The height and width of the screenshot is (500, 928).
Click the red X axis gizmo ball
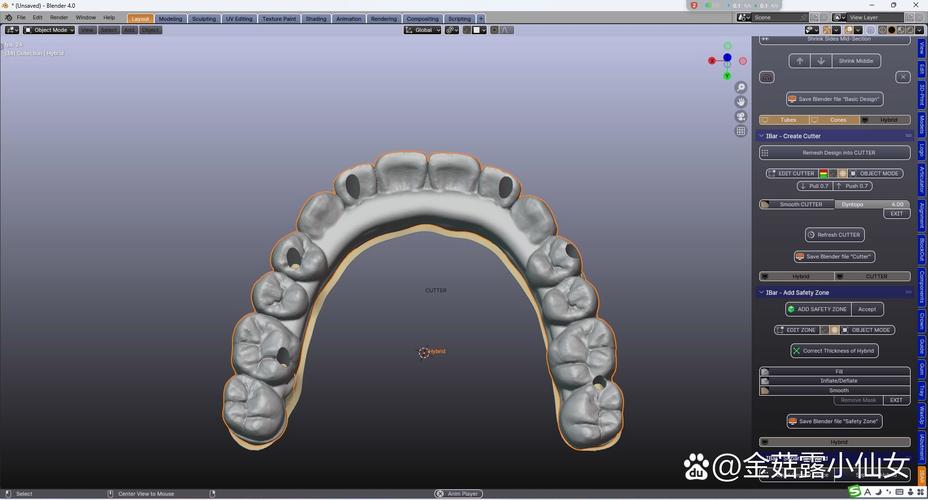[712, 60]
